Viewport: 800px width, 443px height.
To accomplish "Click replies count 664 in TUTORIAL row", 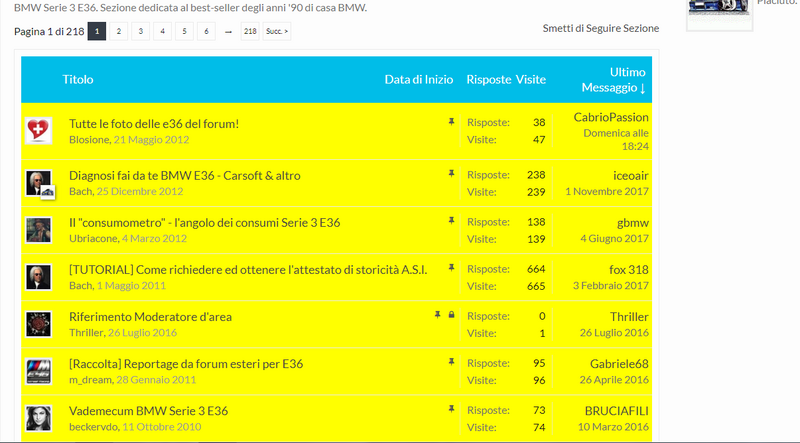I will [536, 269].
